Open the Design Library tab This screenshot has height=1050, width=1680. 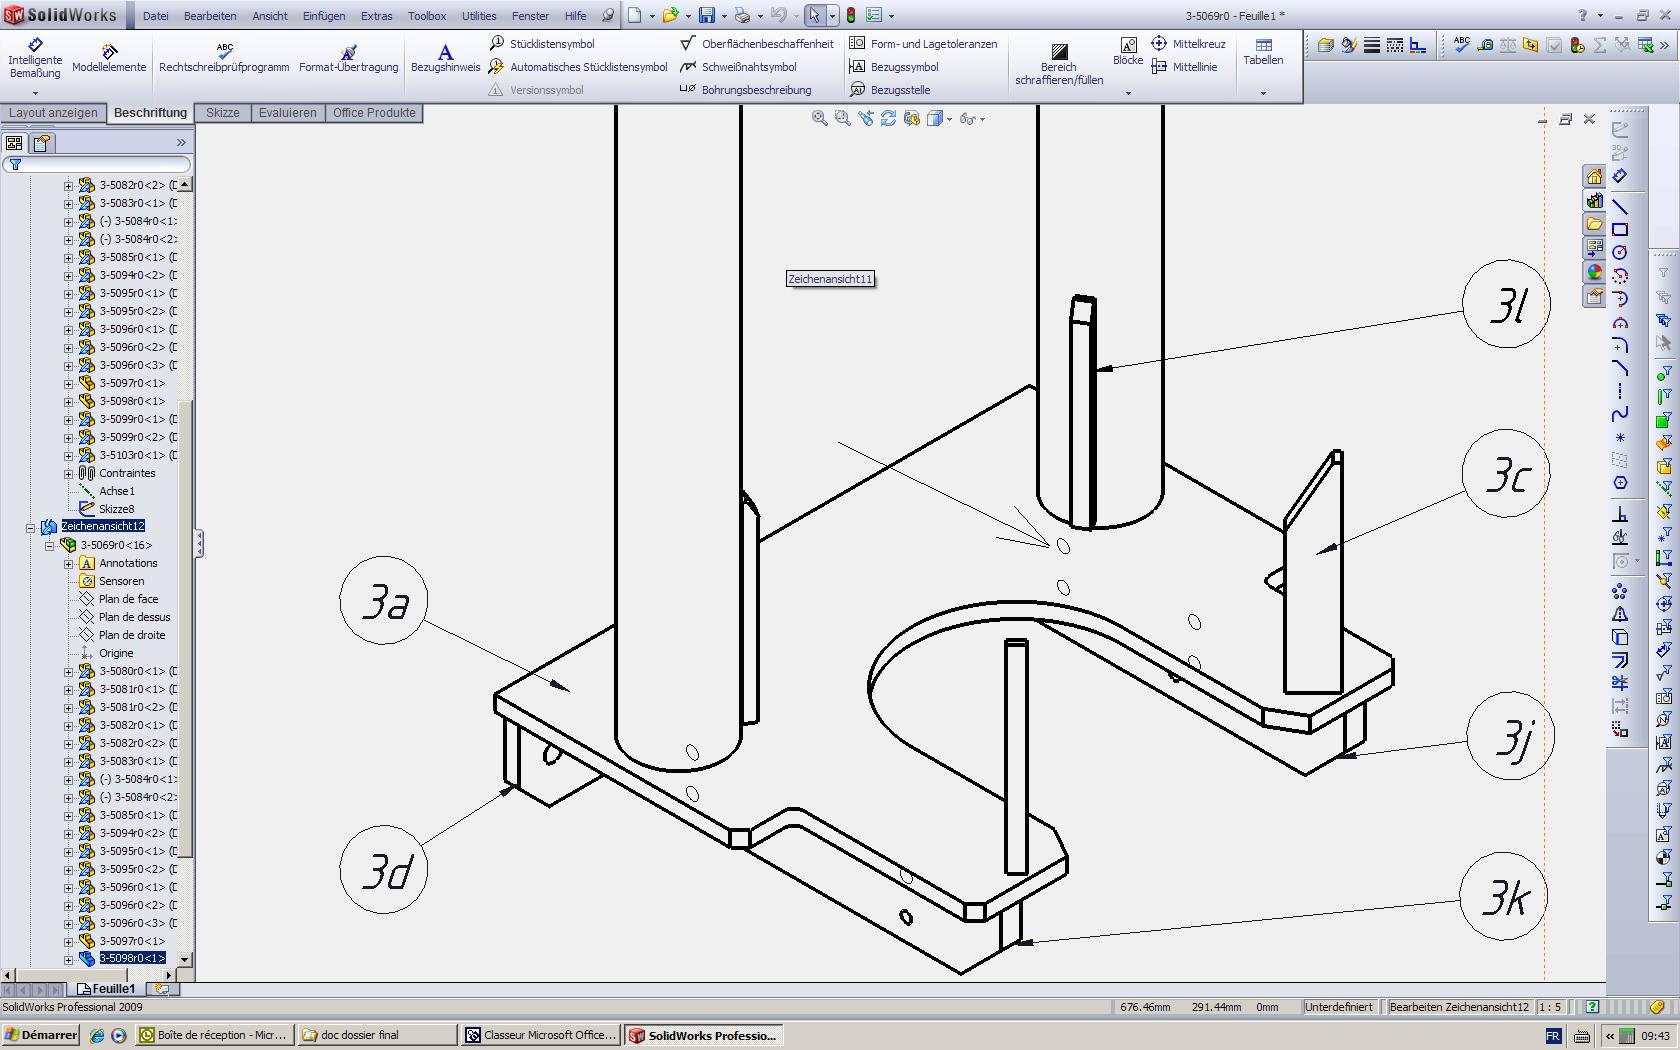(1594, 200)
